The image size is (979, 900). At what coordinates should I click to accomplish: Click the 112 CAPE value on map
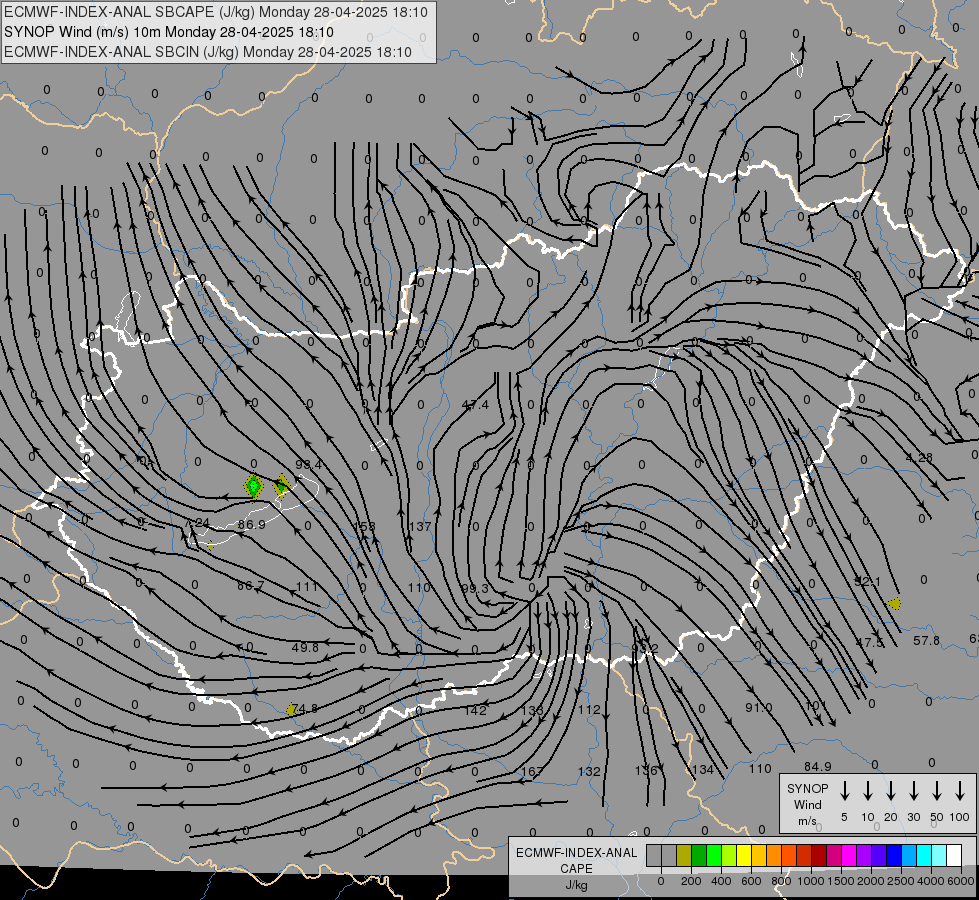point(589,710)
